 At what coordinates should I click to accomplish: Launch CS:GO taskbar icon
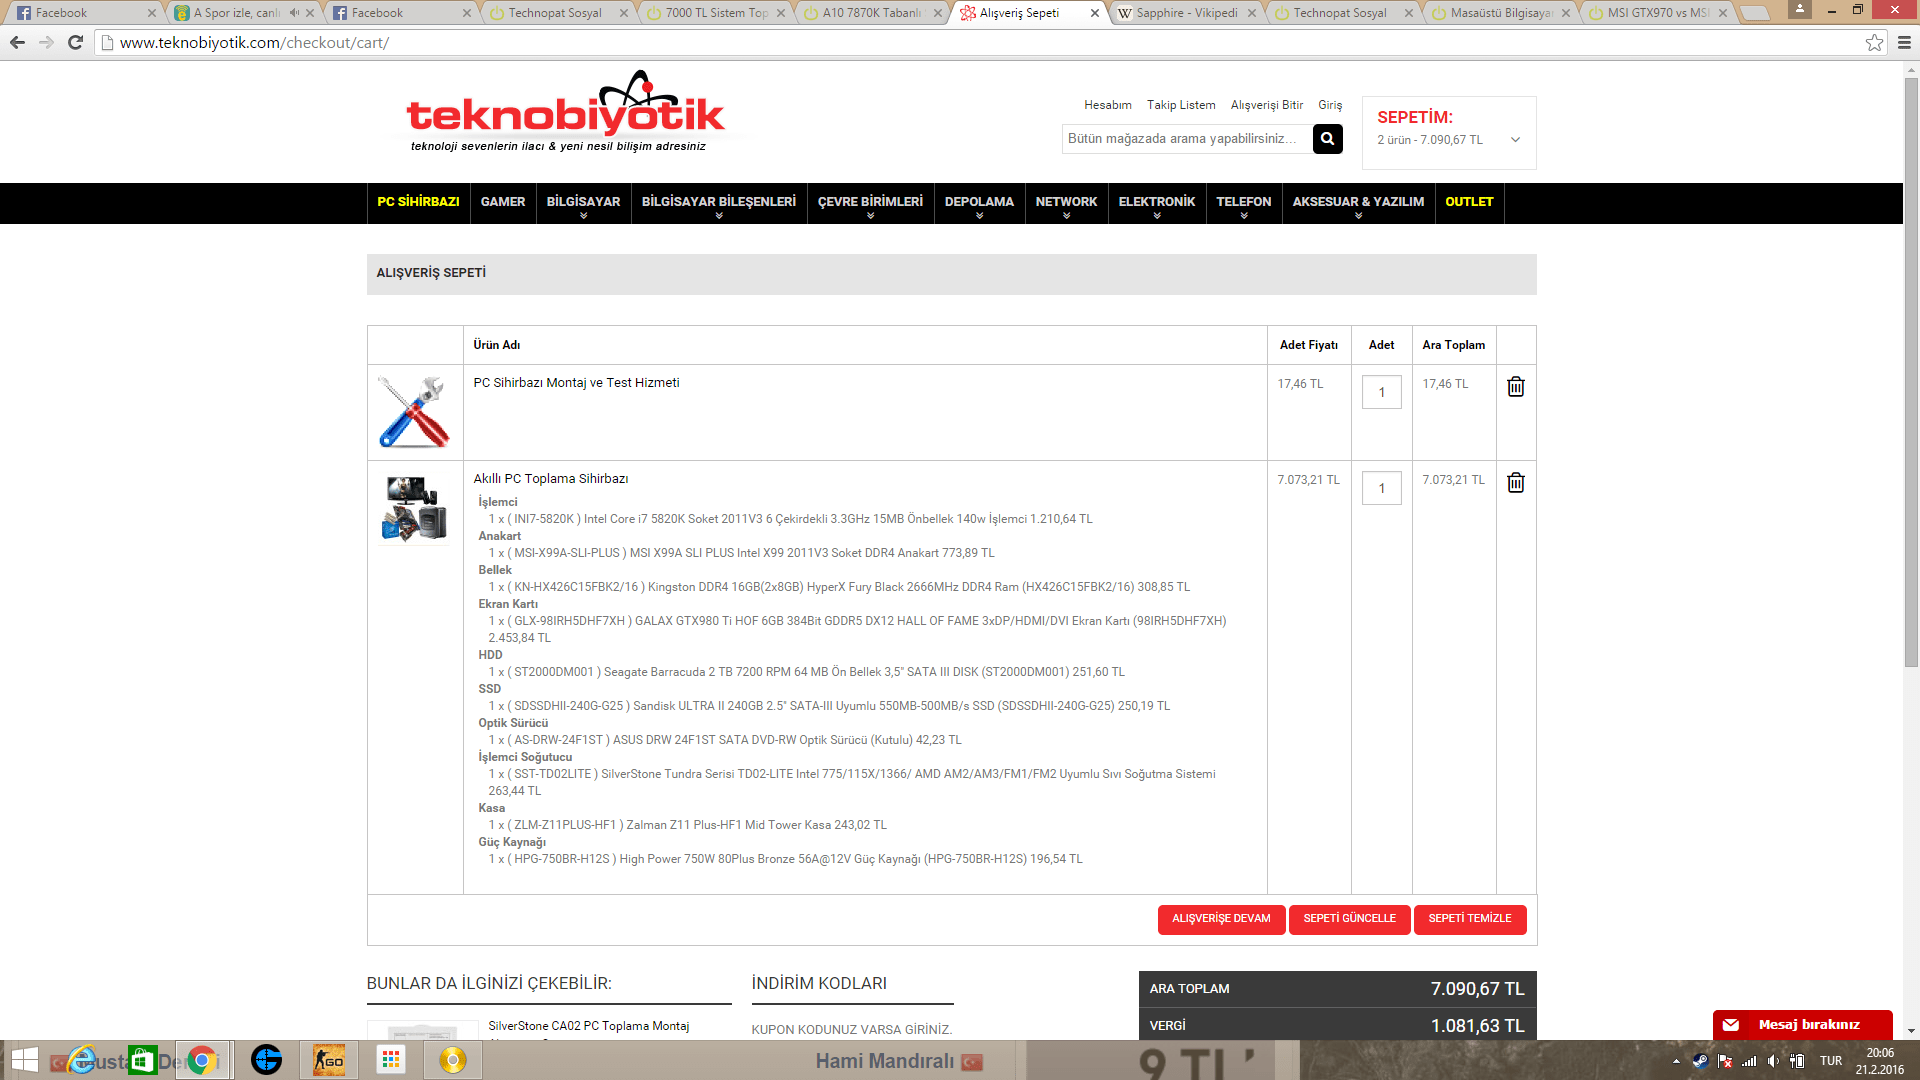(x=329, y=1060)
